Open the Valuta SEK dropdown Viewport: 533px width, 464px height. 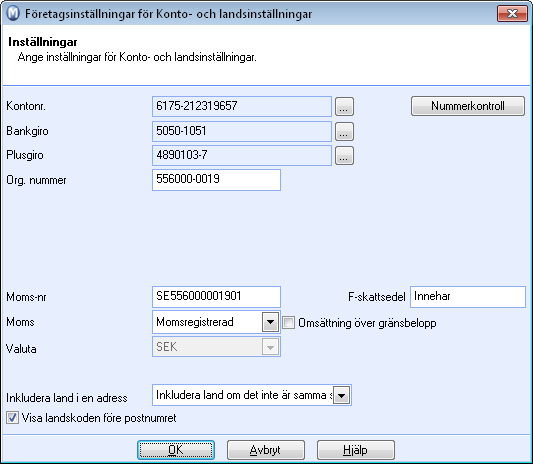(271, 347)
